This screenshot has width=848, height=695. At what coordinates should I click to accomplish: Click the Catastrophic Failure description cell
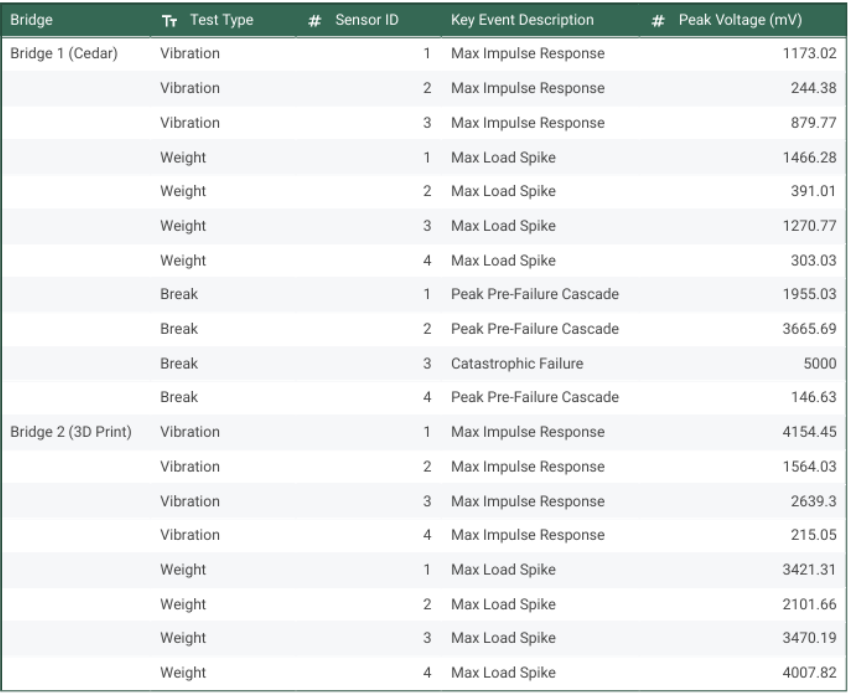517,363
